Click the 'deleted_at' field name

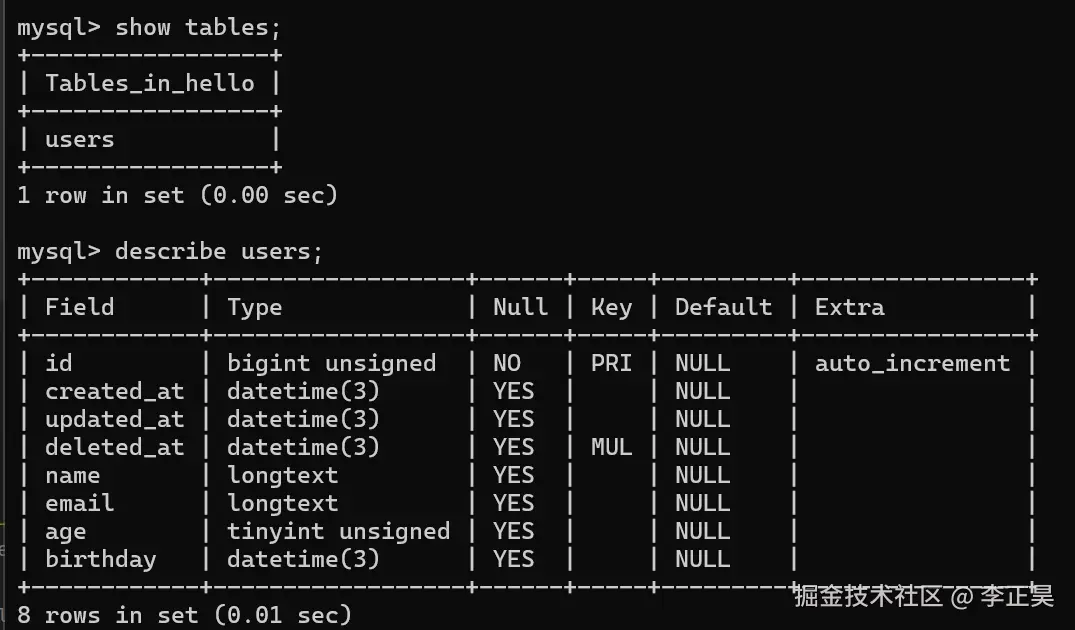coord(115,447)
